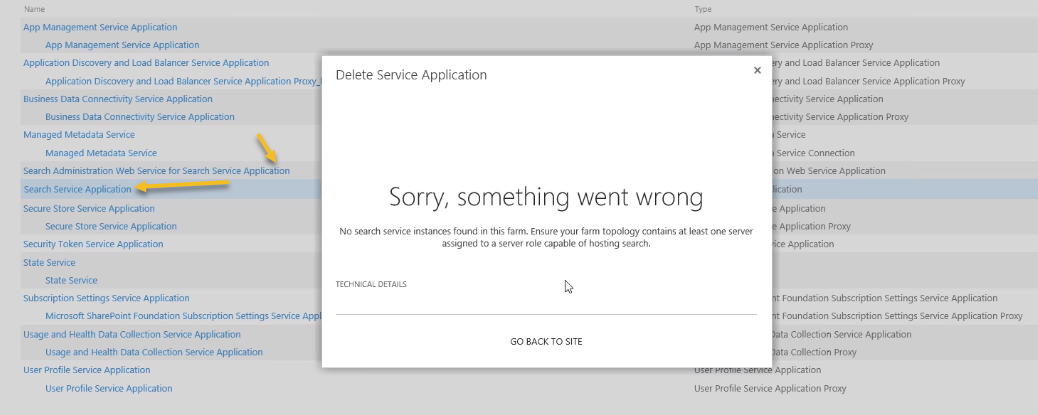Image resolution: width=1038 pixels, height=415 pixels.
Task: Open Microsoft SharePoint Foundation Subscription Settings proxy
Action: pyautogui.click(x=180, y=316)
